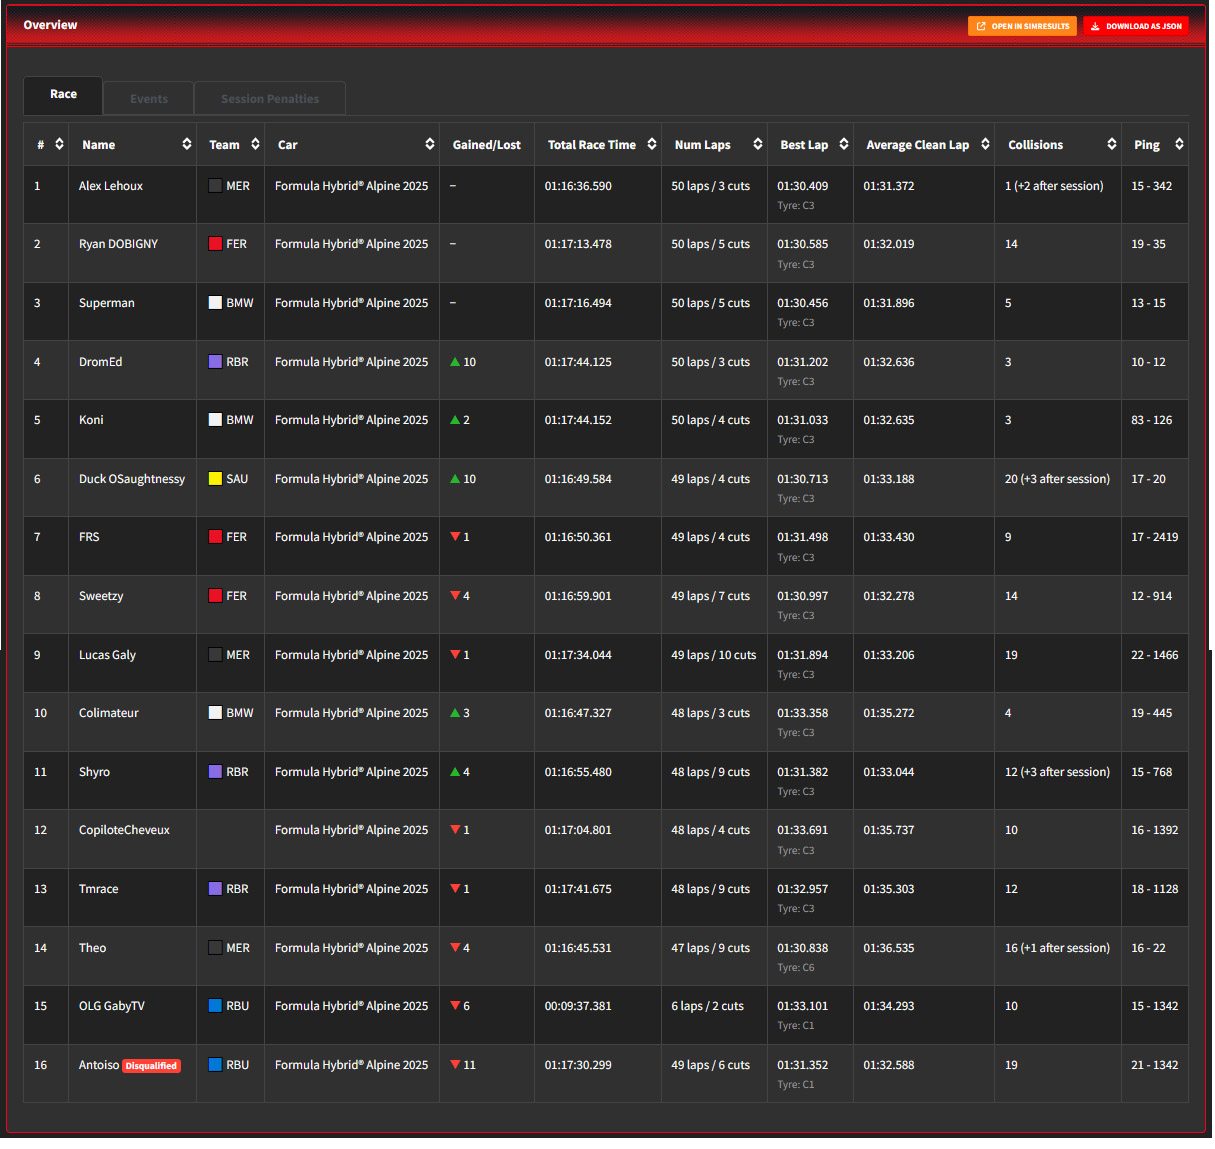
Task: Sort by Average Clean Lap column
Action: 984,144
